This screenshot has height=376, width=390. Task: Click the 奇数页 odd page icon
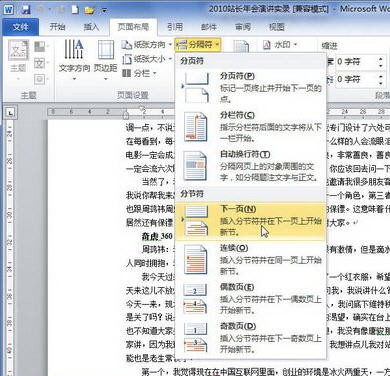tap(196, 337)
